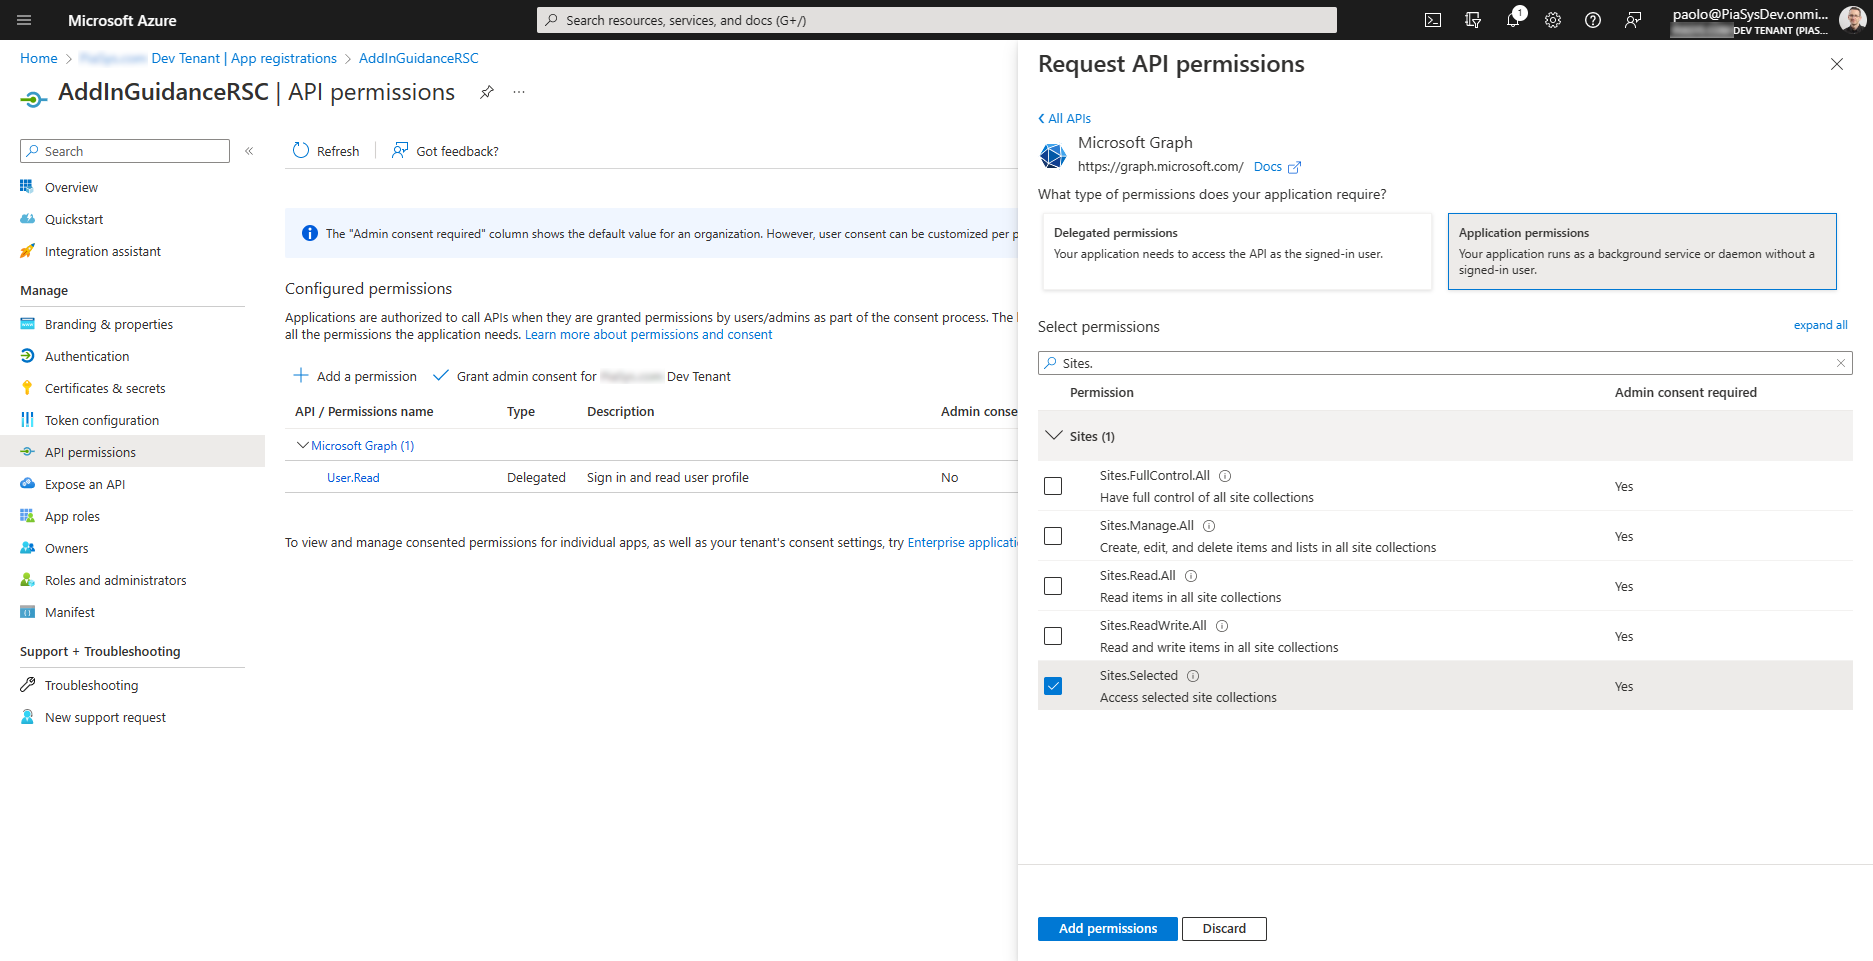The width and height of the screenshot is (1873, 961).
Task: Enable the Sites.Read.All checkbox
Action: 1052,586
